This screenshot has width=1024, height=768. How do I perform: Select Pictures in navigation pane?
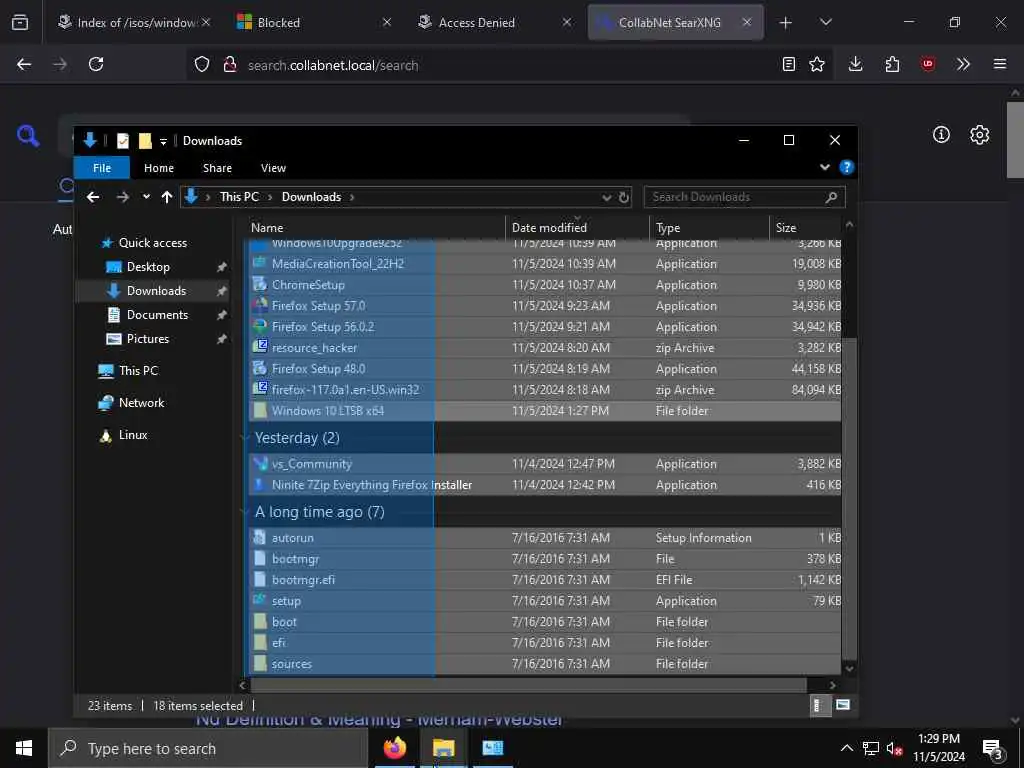tap(148, 338)
